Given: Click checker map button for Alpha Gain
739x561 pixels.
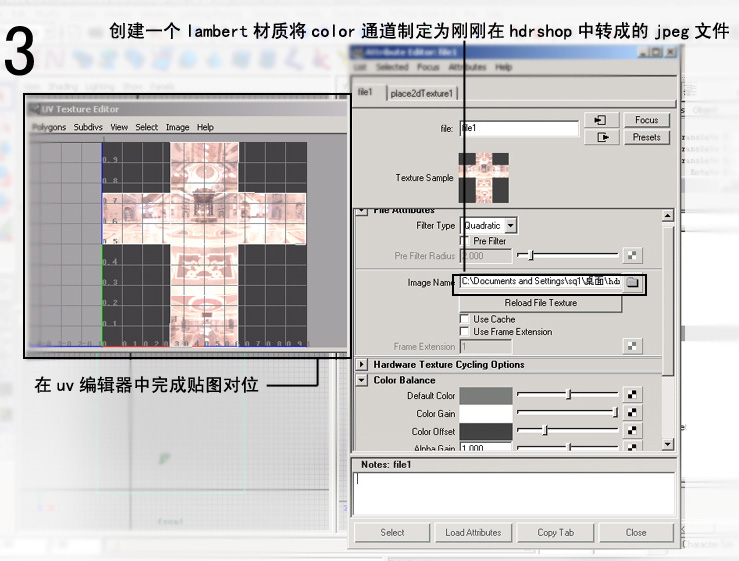Looking at the screenshot, I should 632,446.
